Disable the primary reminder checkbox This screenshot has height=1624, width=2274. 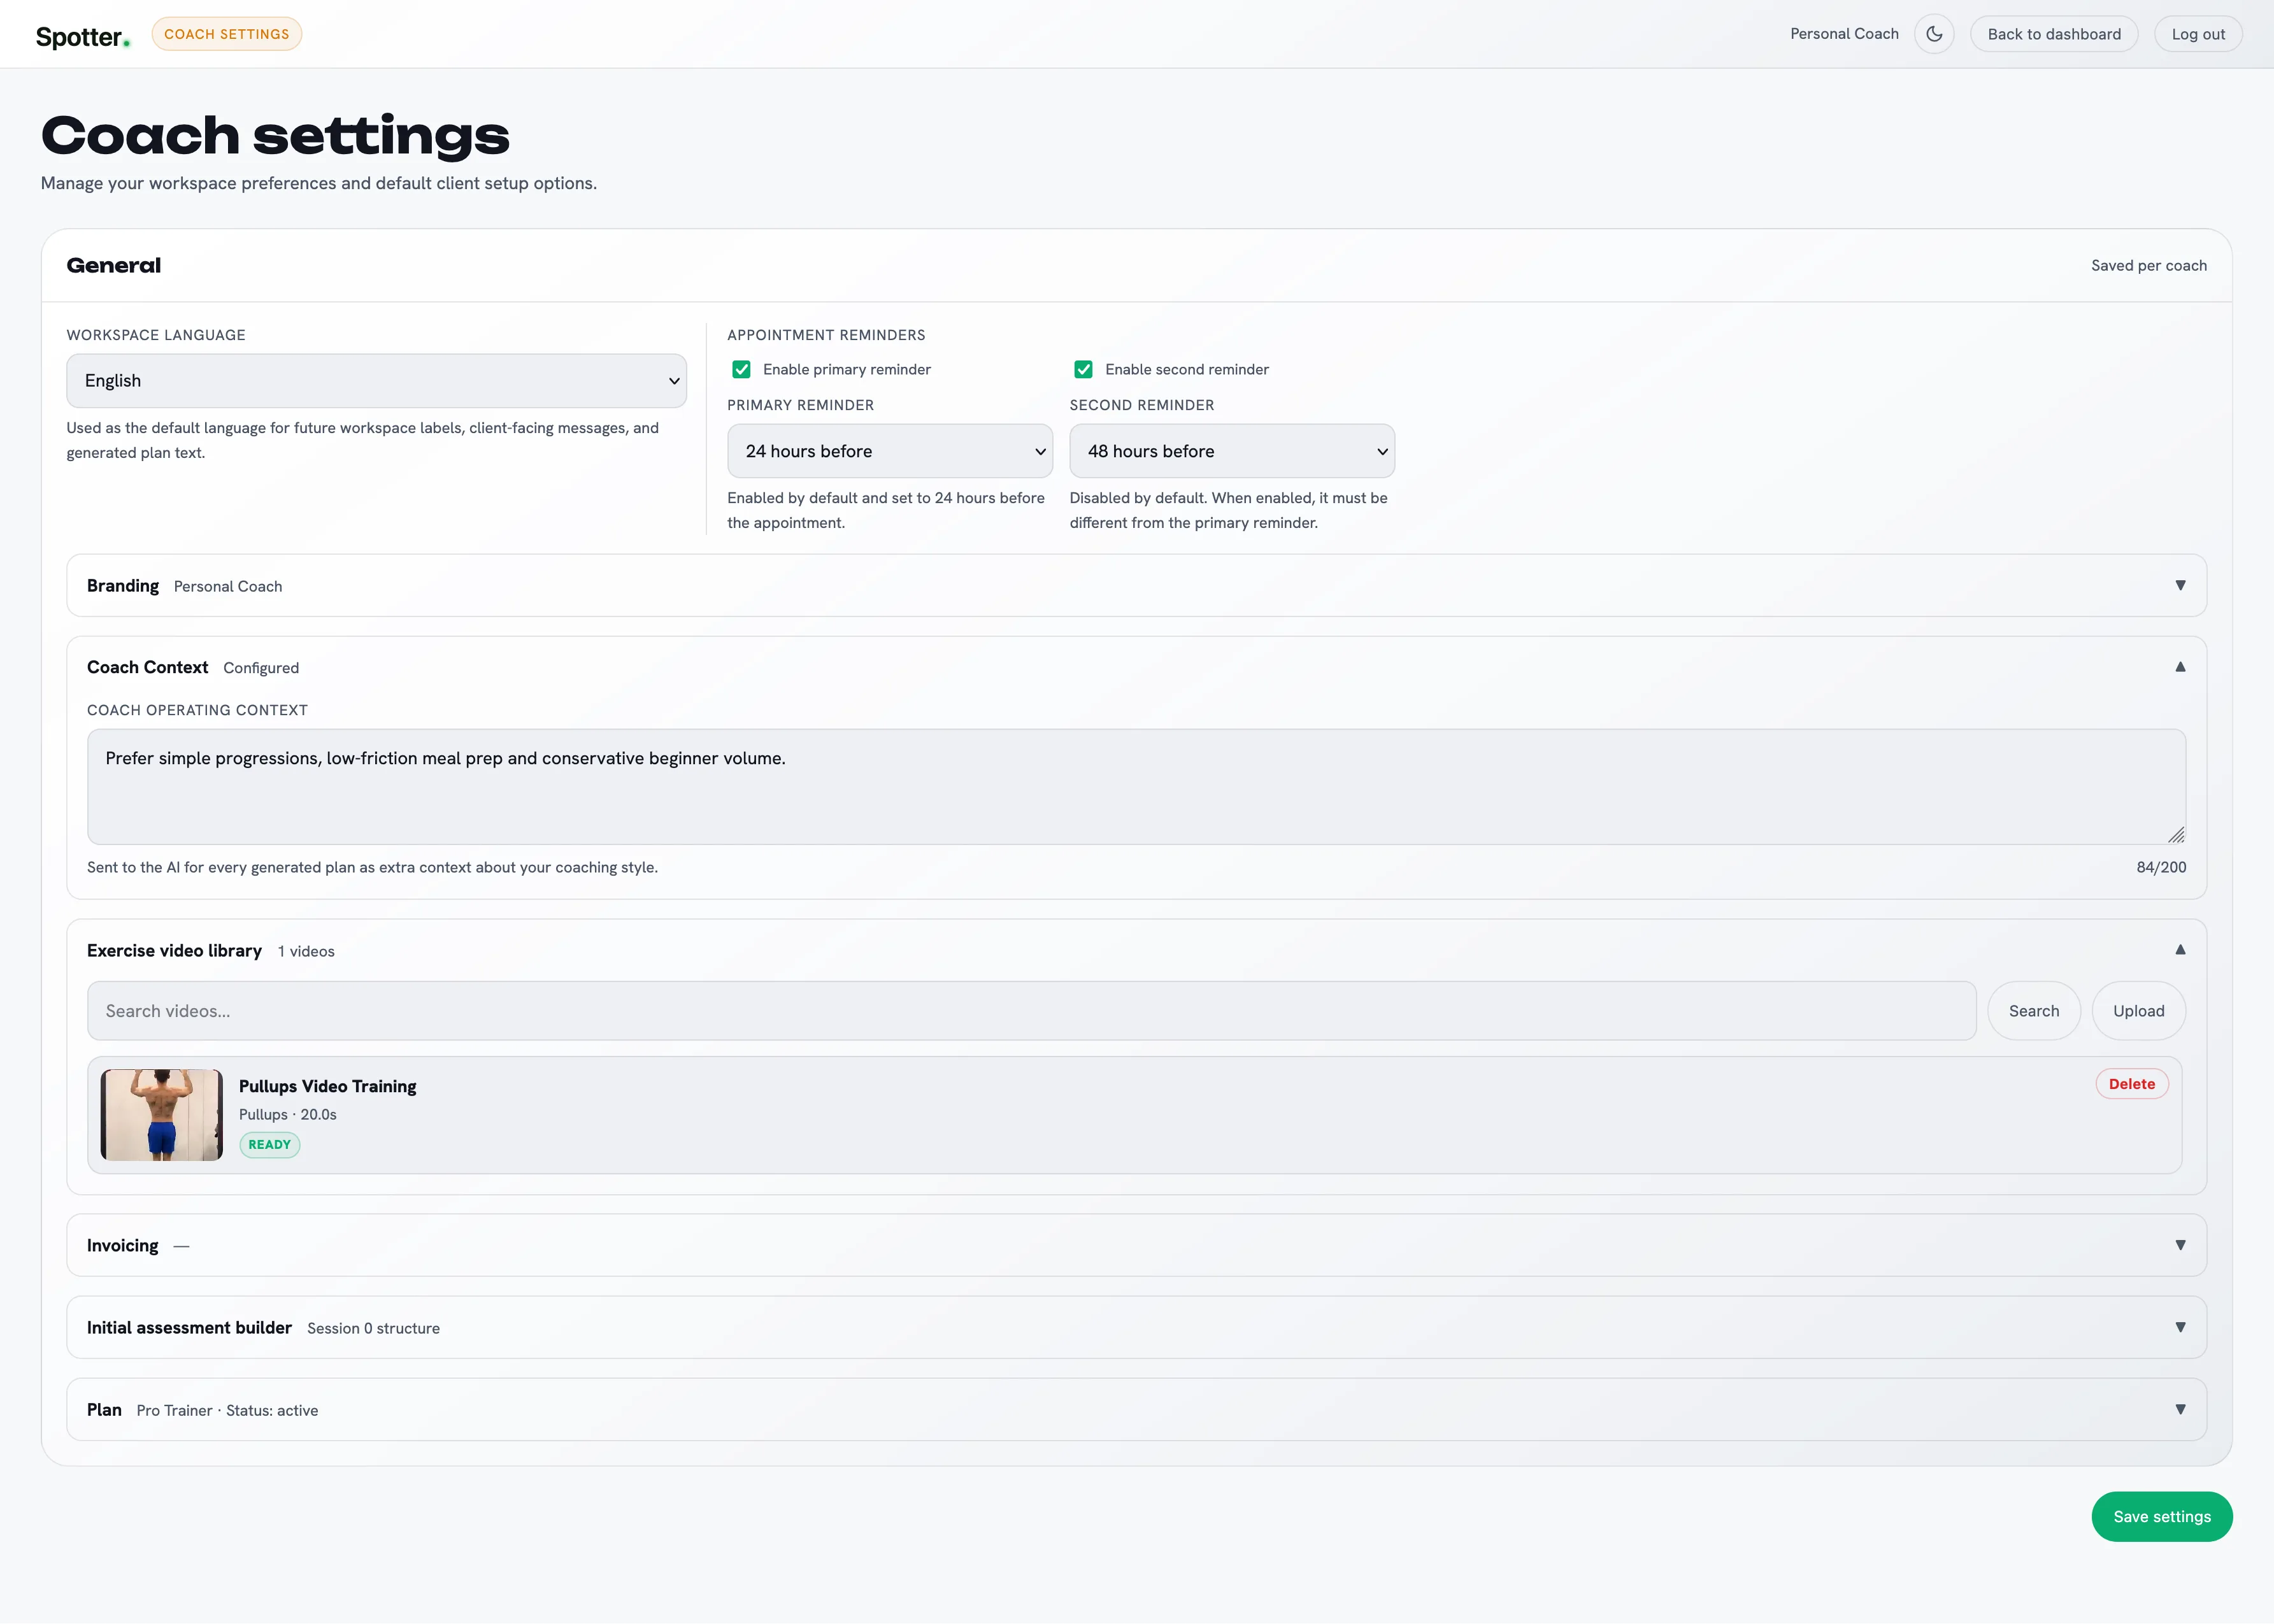point(741,369)
